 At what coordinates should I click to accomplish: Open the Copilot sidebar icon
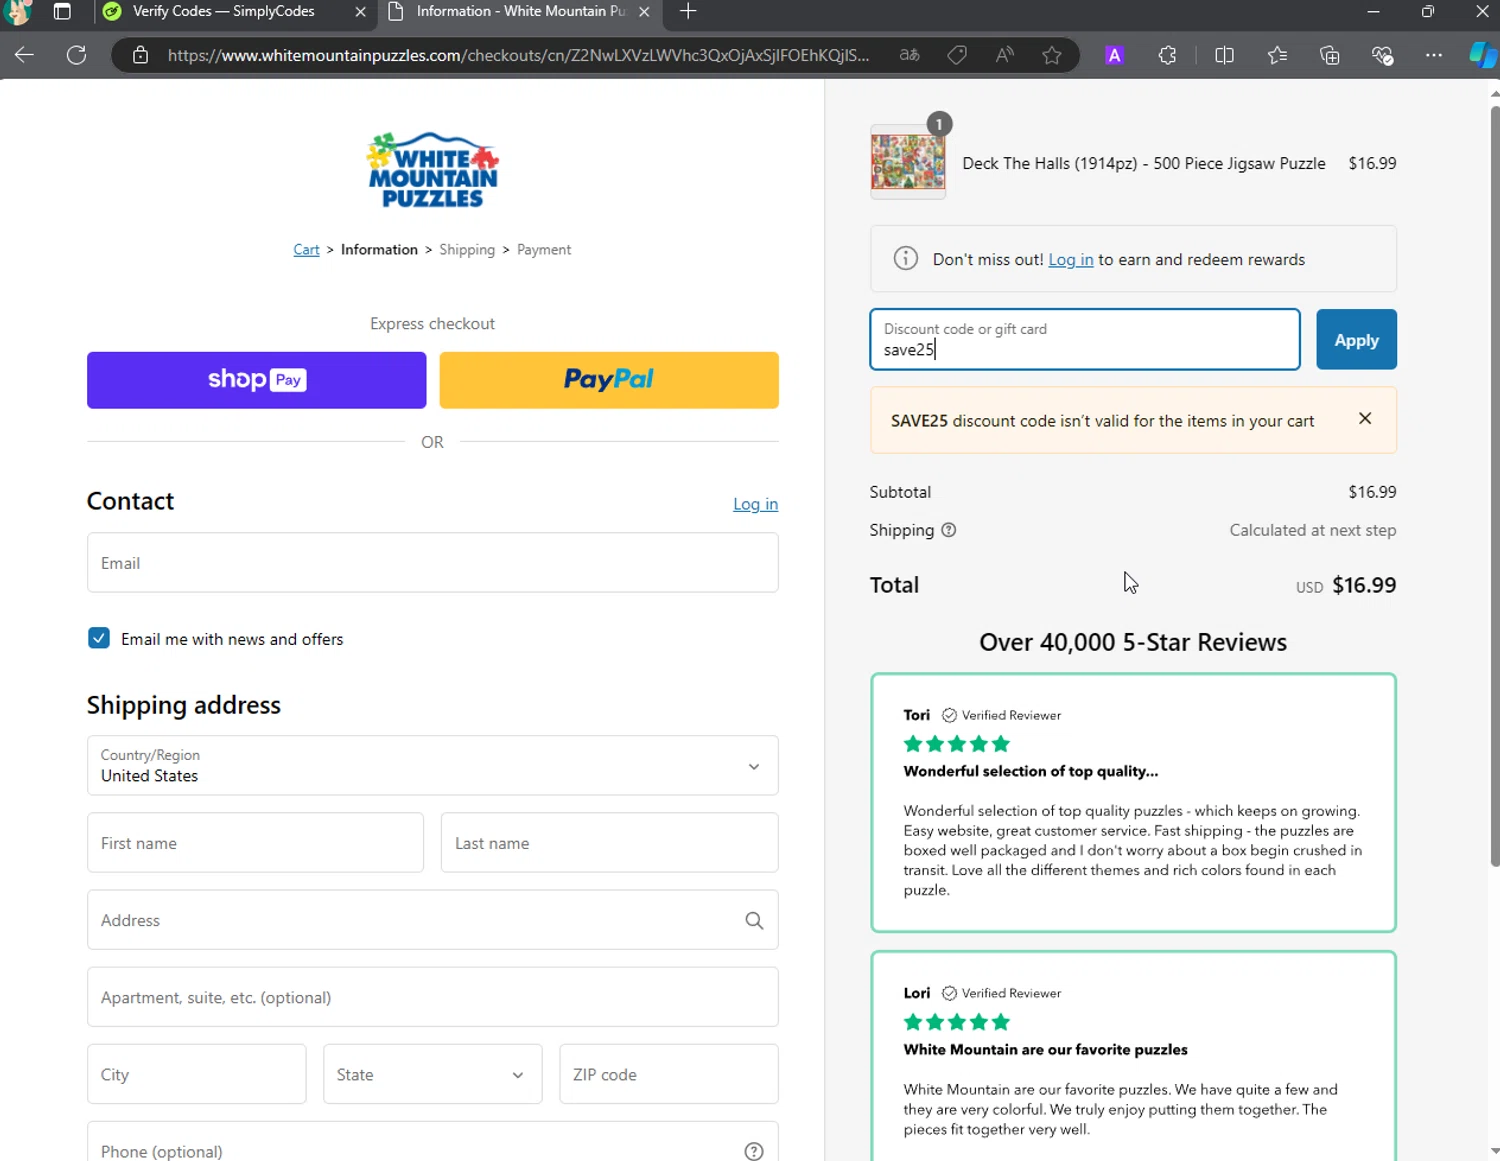click(1483, 55)
